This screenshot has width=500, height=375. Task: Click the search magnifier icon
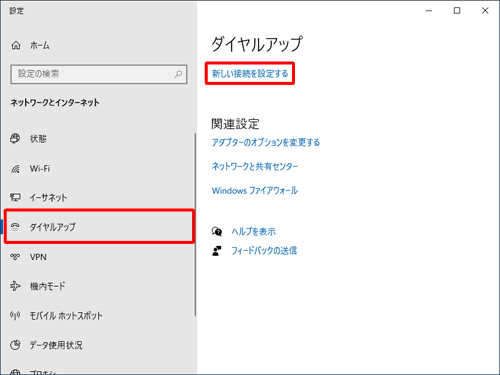tap(178, 74)
